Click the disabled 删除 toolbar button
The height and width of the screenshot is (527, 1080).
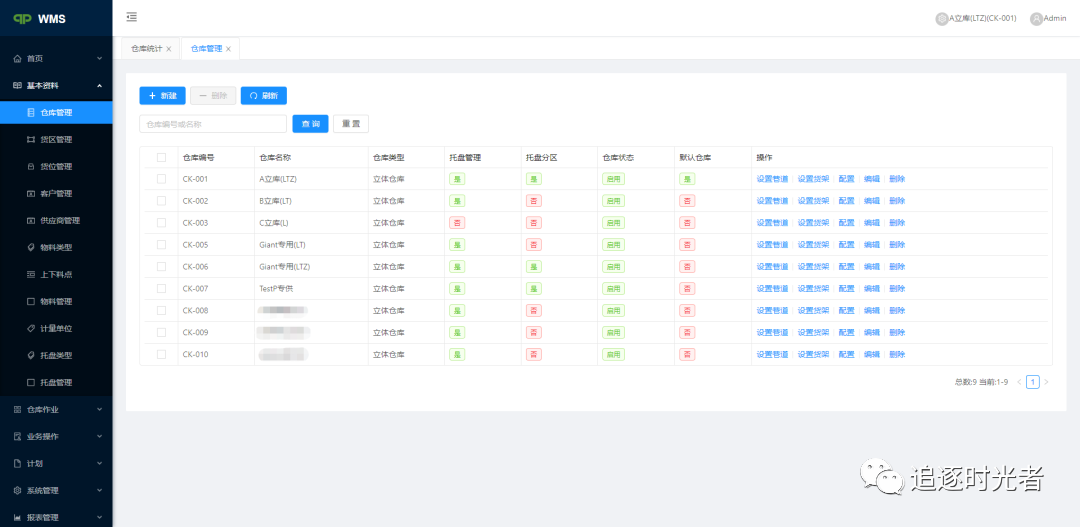pyautogui.click(x=214, y=96)
